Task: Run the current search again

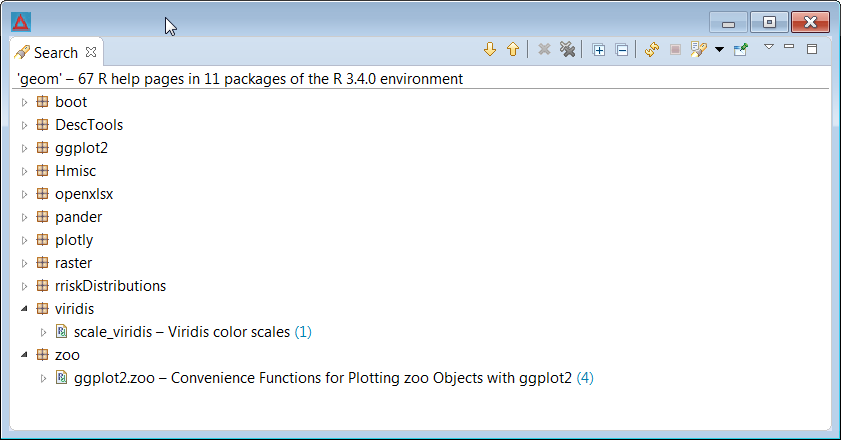Action: coord(652,50)
